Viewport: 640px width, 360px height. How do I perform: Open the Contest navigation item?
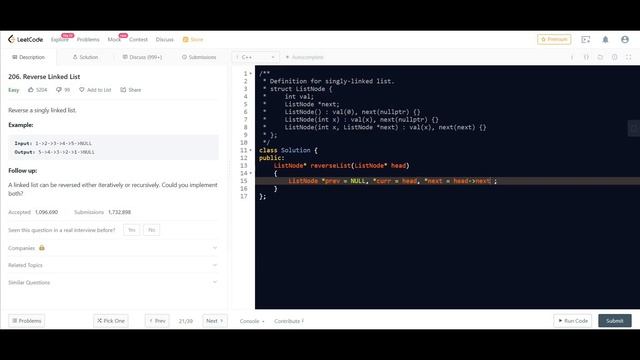(138, 40)
